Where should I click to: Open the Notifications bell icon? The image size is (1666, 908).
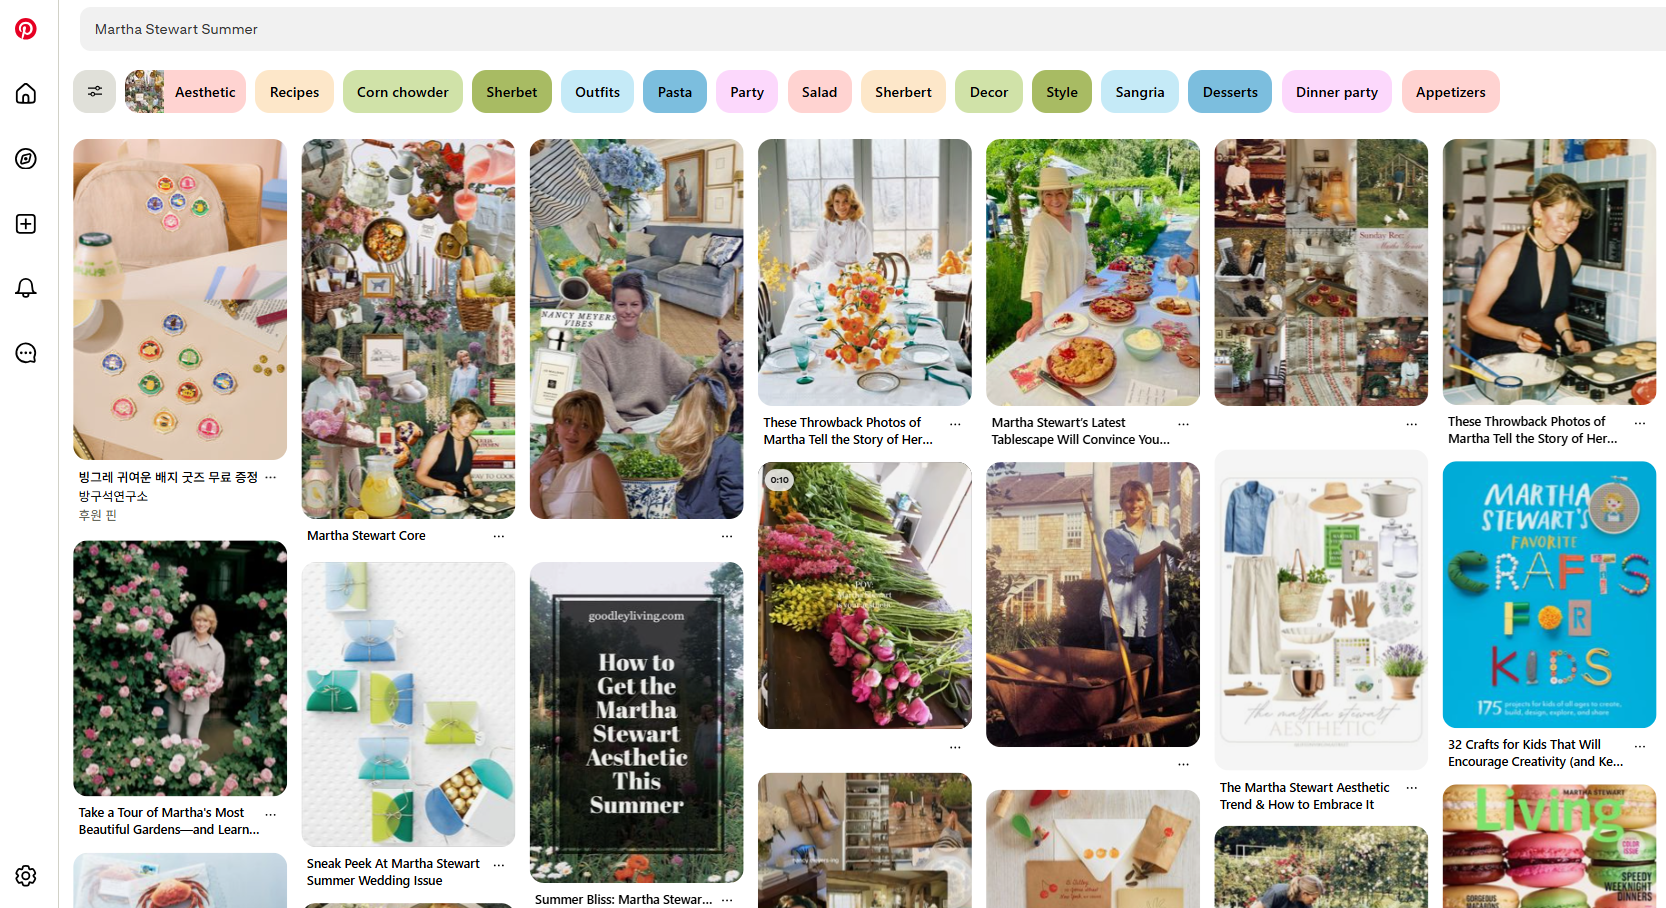[x=26, y=288]
